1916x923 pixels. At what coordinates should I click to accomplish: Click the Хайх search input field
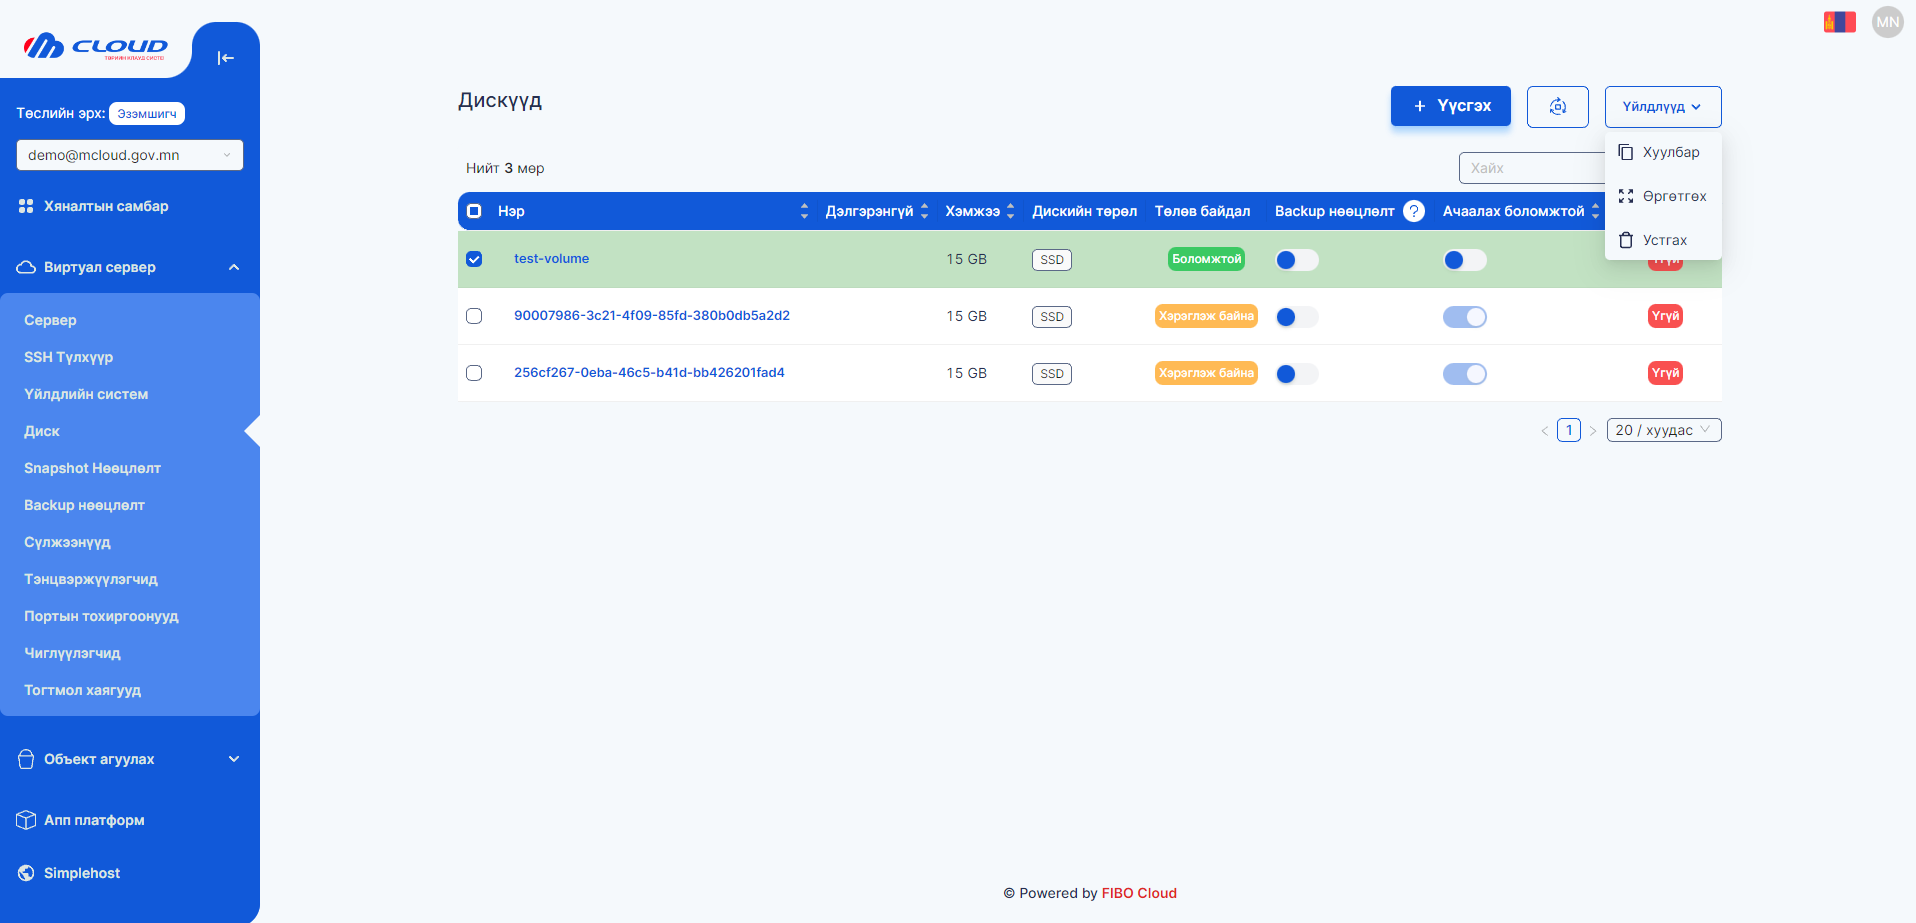[x=1530, y=168]
